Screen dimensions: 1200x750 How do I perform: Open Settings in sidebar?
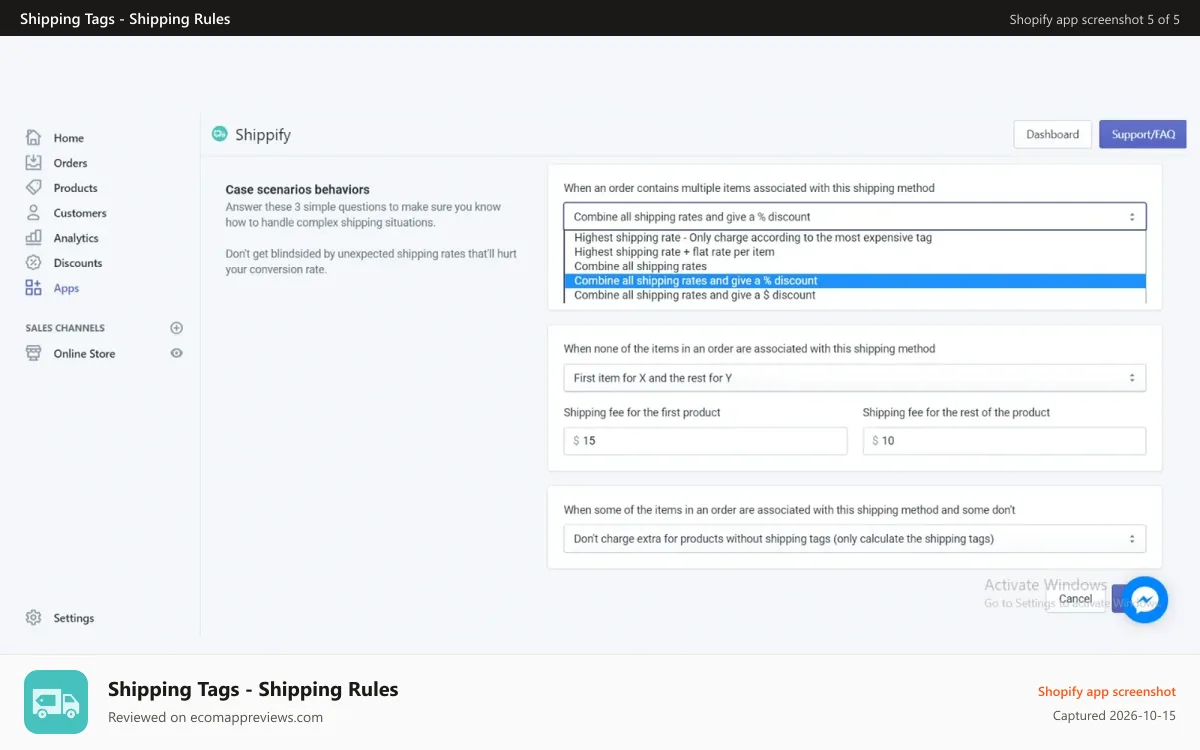[x=74, y=618]
